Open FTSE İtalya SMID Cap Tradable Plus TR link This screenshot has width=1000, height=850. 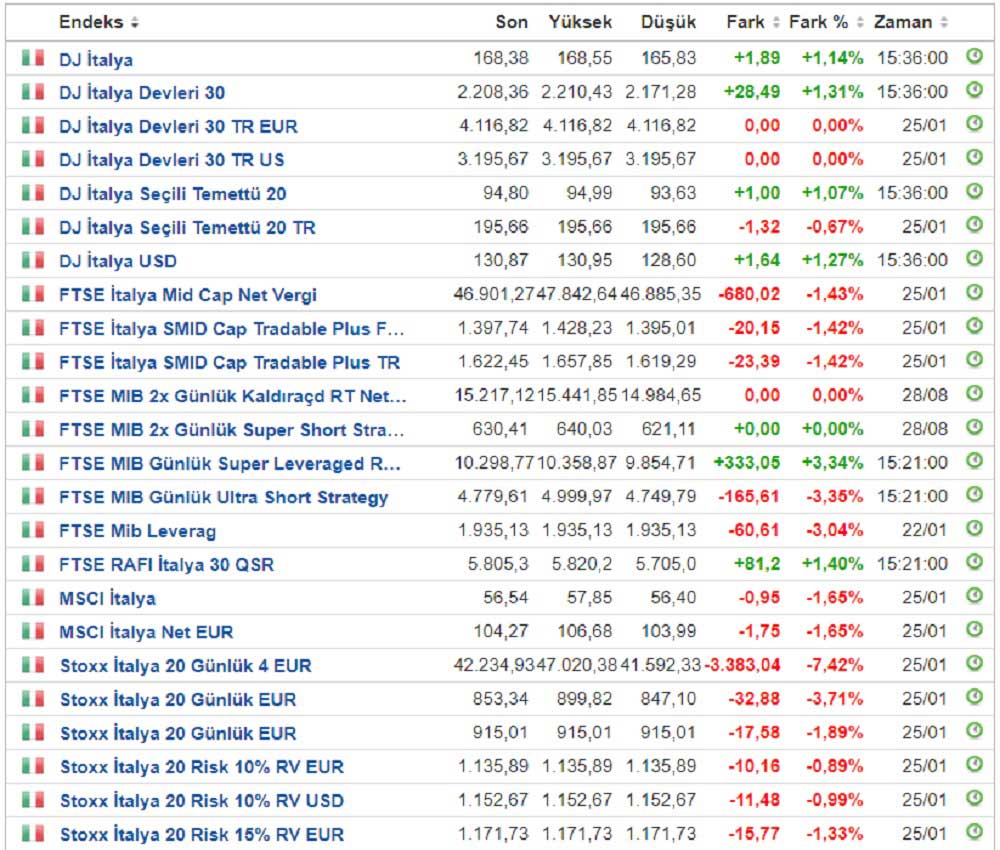[x=230, y=363]
